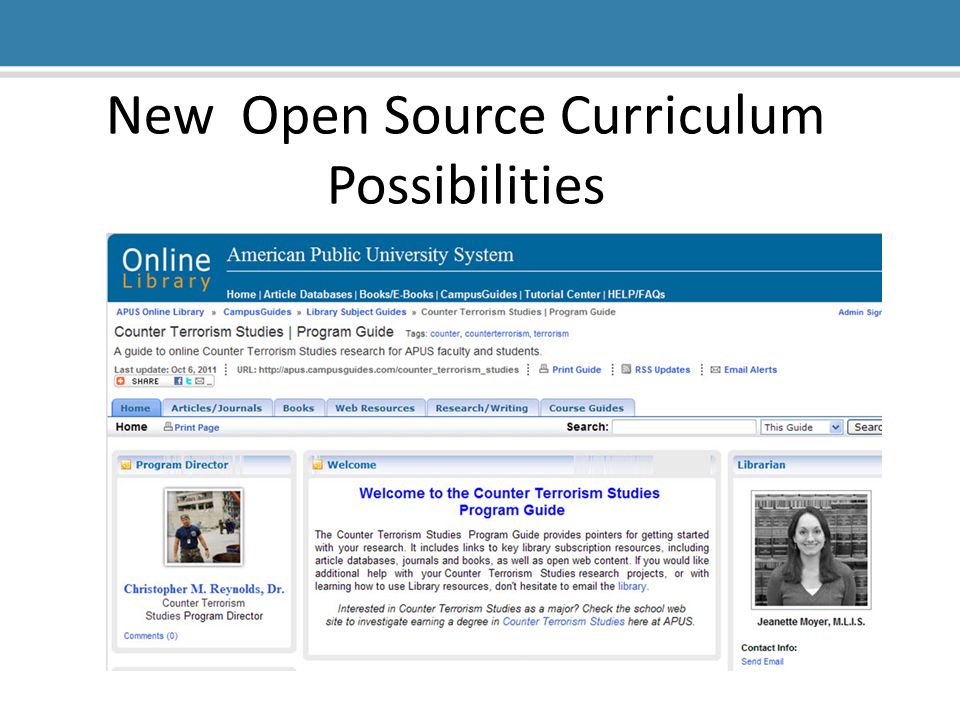The width and height of the screenshot is (960, 720).
Task: Click the 'Contact Info:' label
Action: (x=769, y=648)
